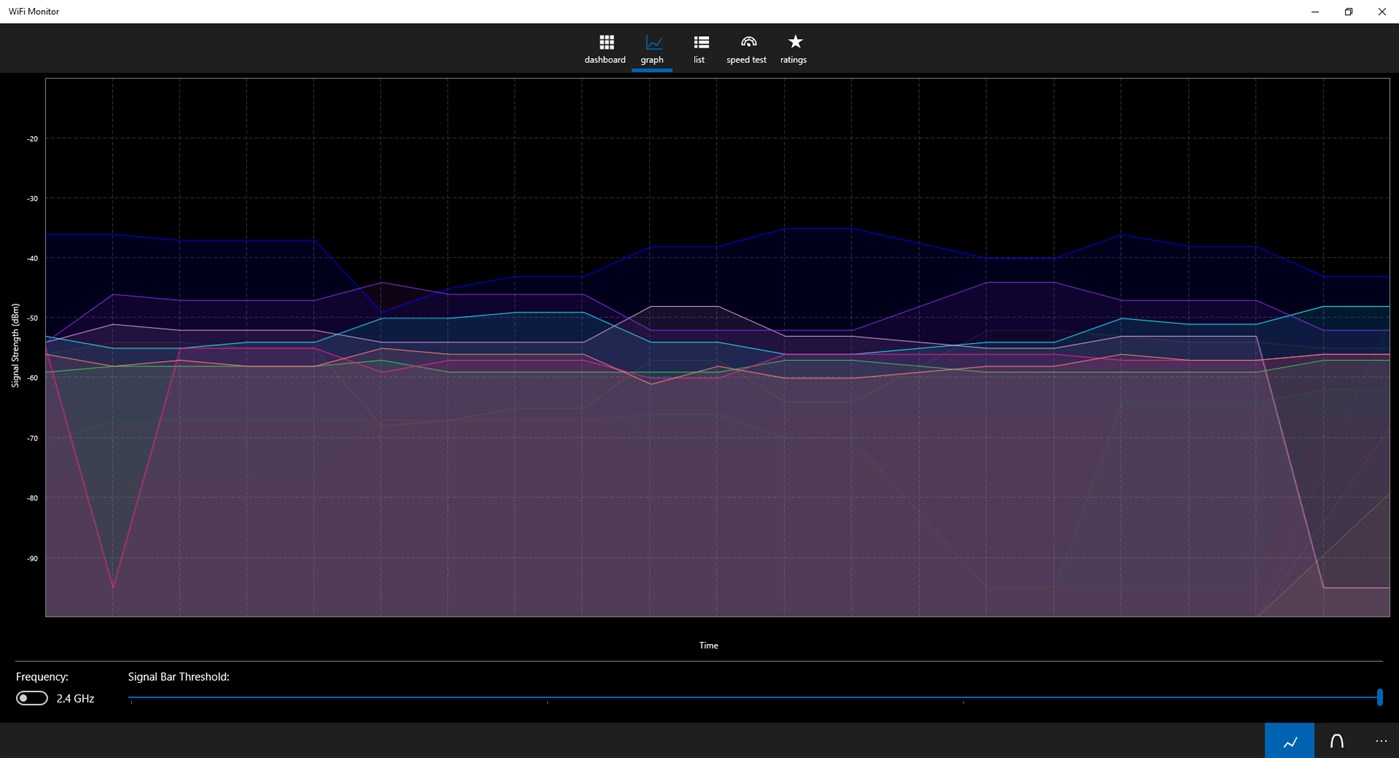This screenshot has width=1399, height=758.
Task: Open the See more options menu
Action: click(1381, 741)
